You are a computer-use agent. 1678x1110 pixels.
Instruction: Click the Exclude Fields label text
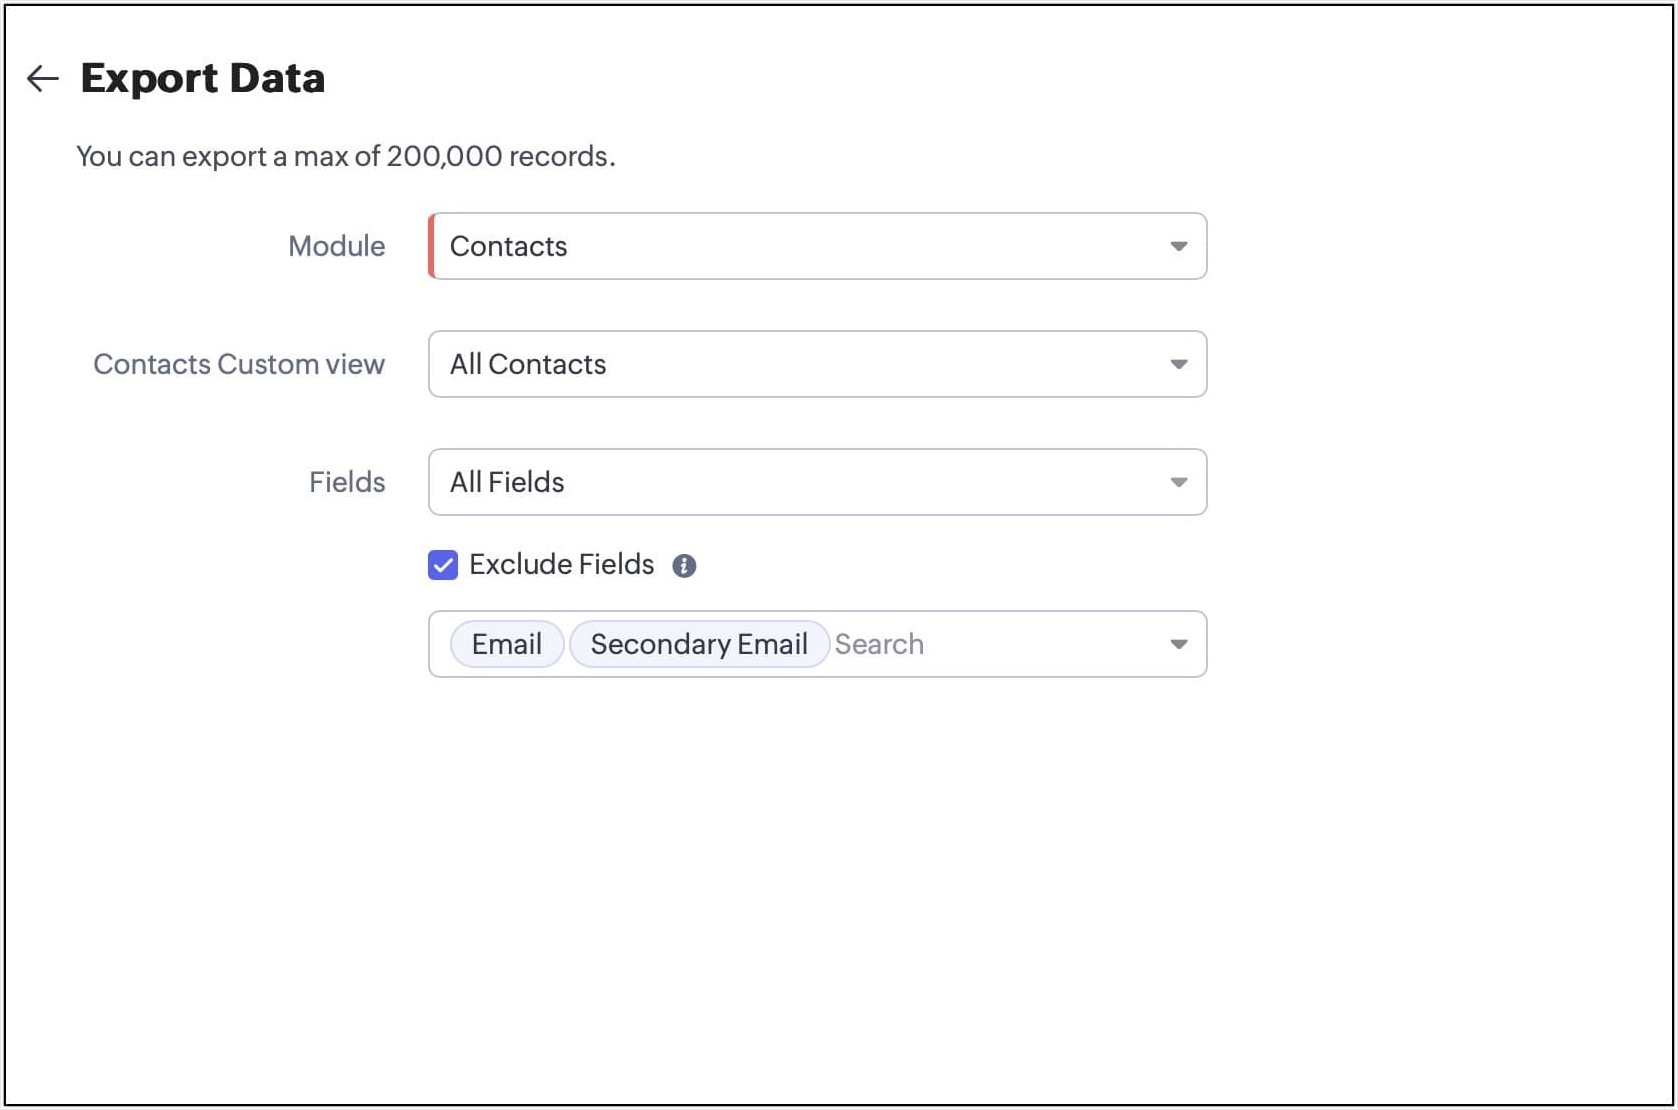pos(561,565)
